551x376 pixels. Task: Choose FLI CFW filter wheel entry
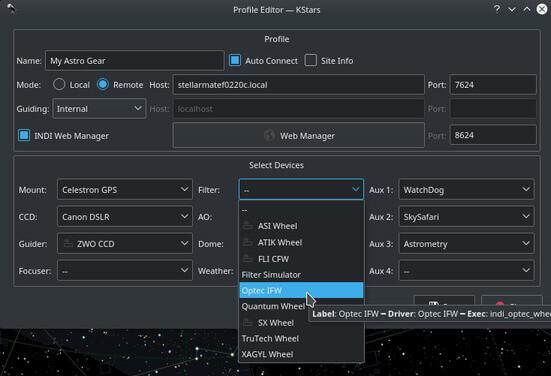[301, 259]
